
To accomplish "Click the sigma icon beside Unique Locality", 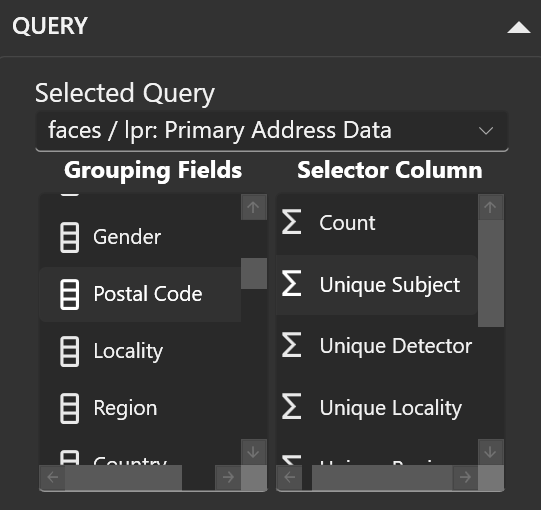I will click(x=292, y=406).
